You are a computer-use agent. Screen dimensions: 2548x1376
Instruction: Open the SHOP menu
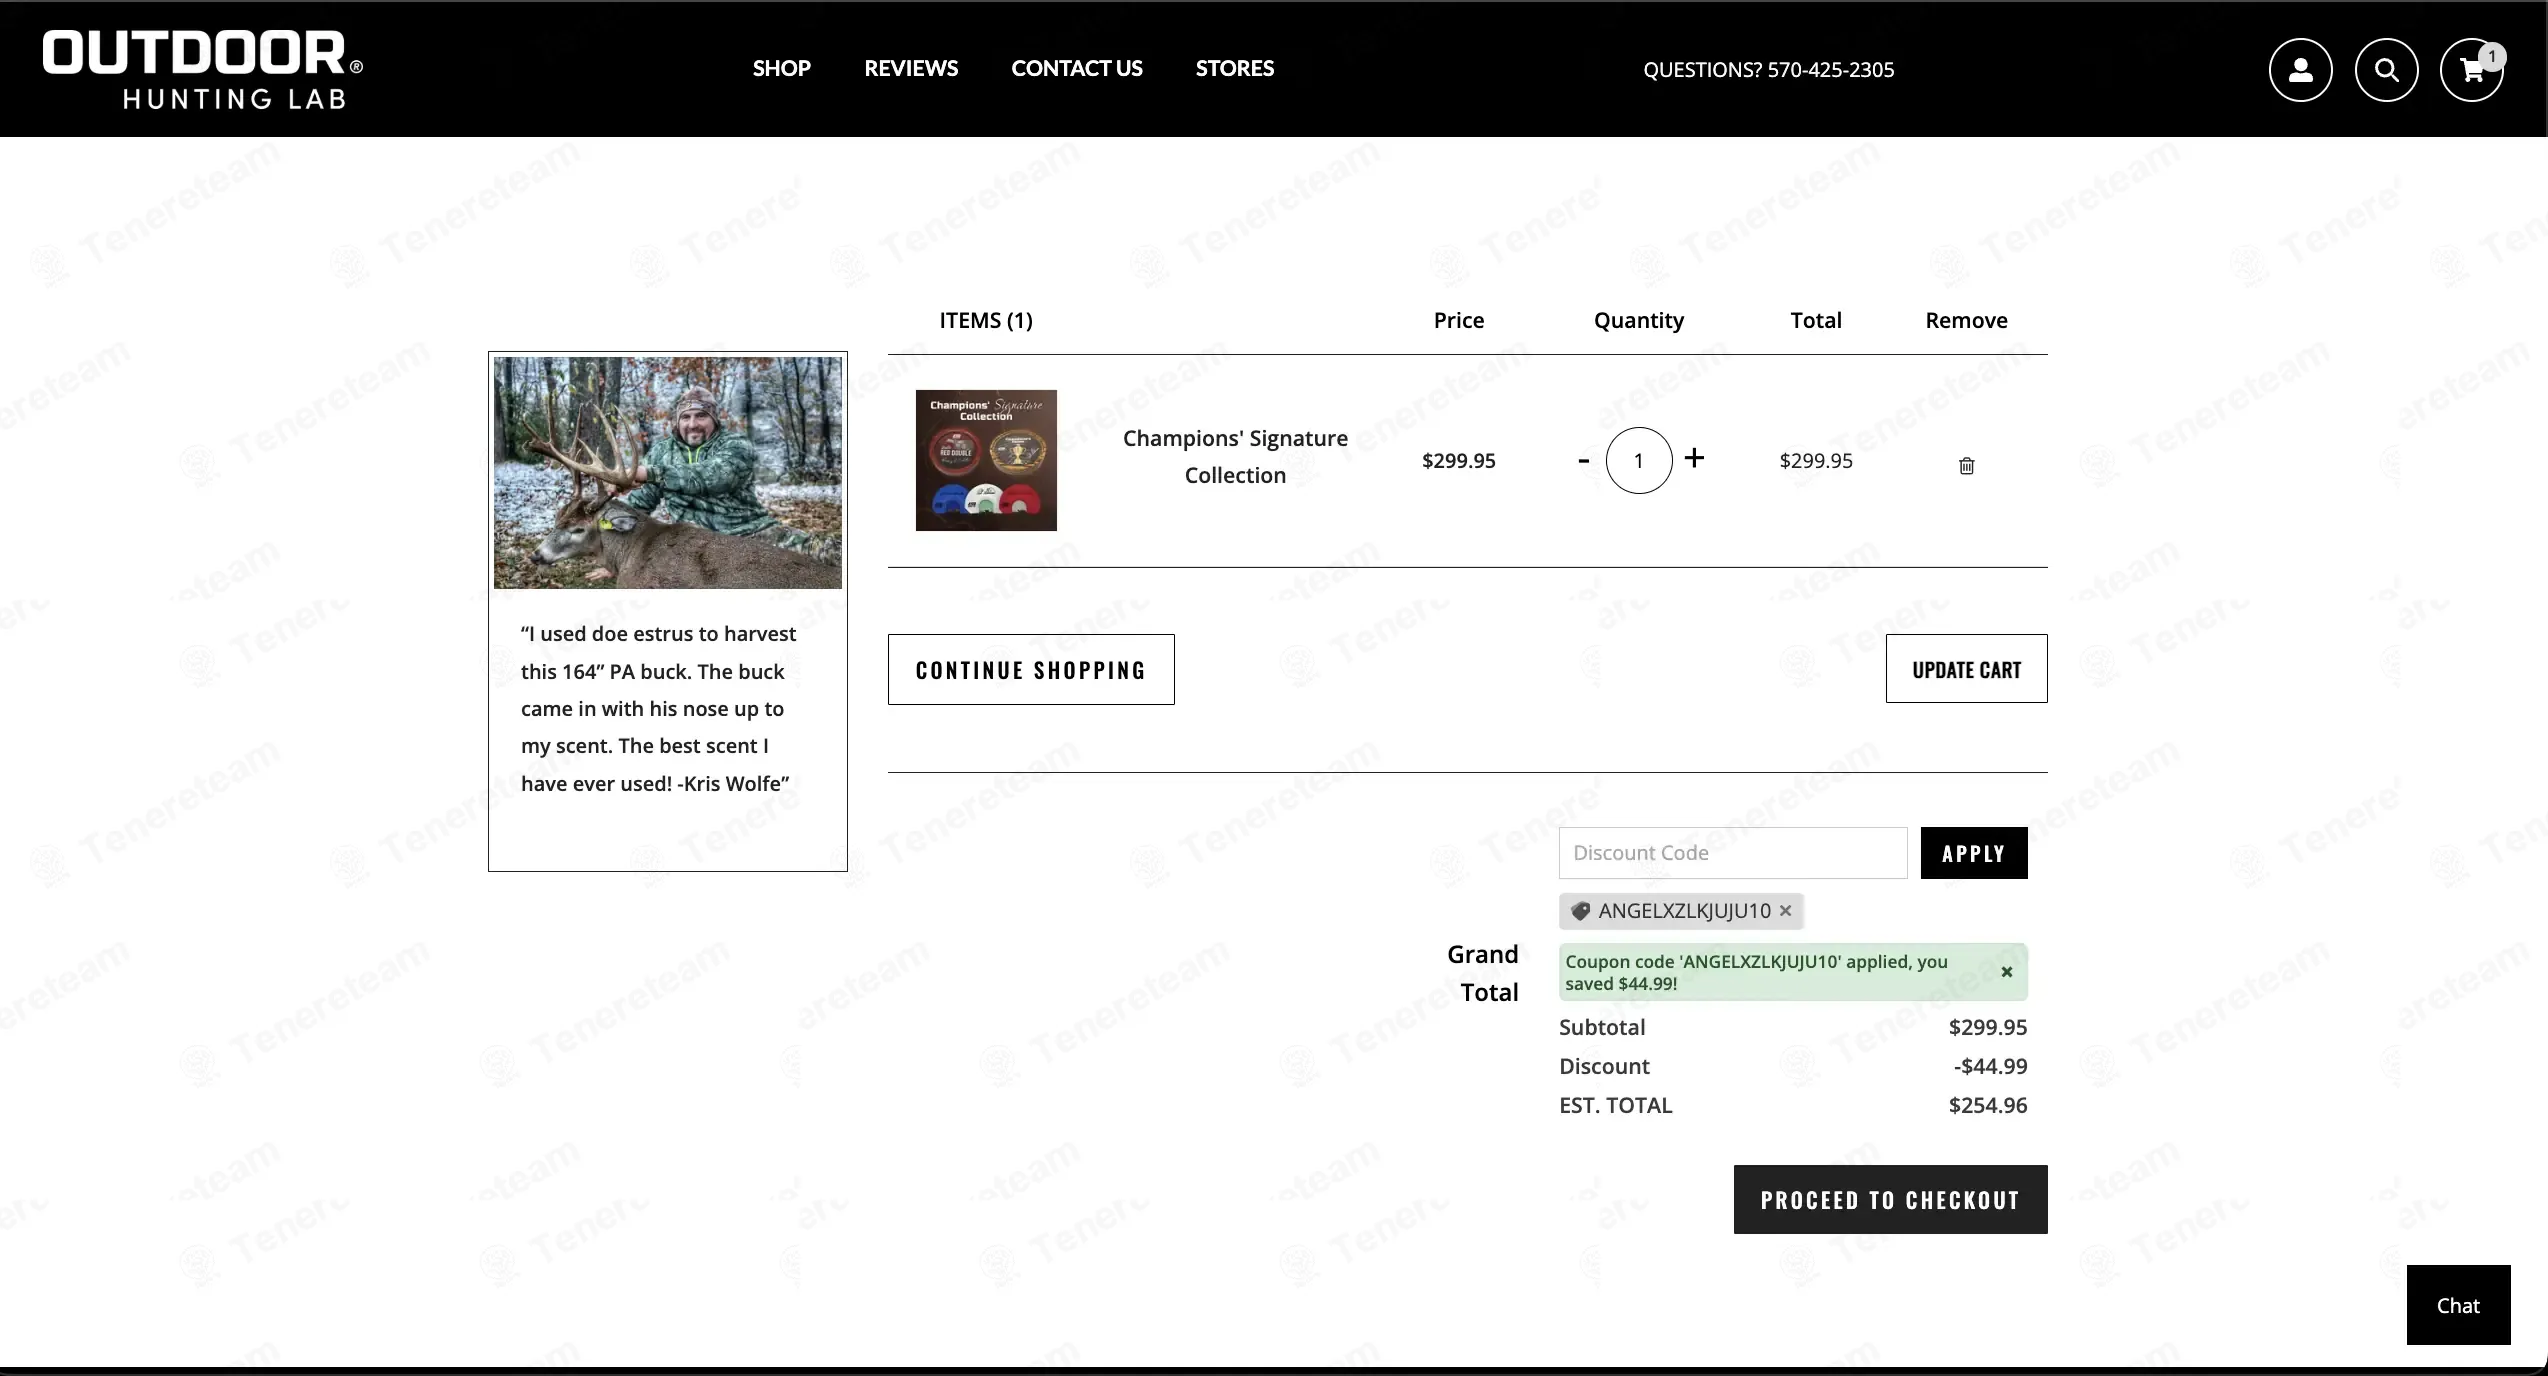pos(781,68)
